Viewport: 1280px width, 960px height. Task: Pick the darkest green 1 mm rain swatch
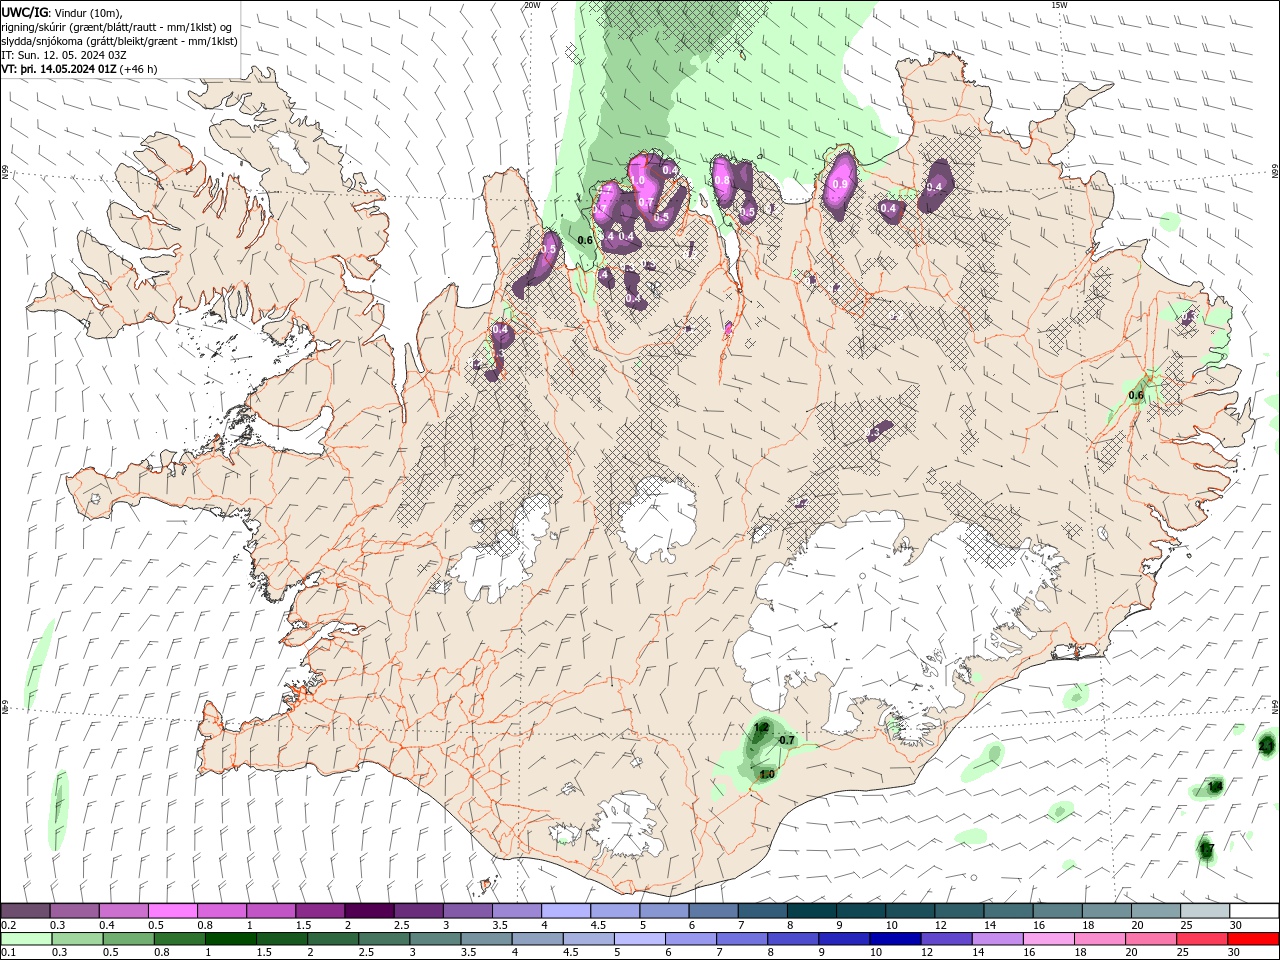[230, 939]
